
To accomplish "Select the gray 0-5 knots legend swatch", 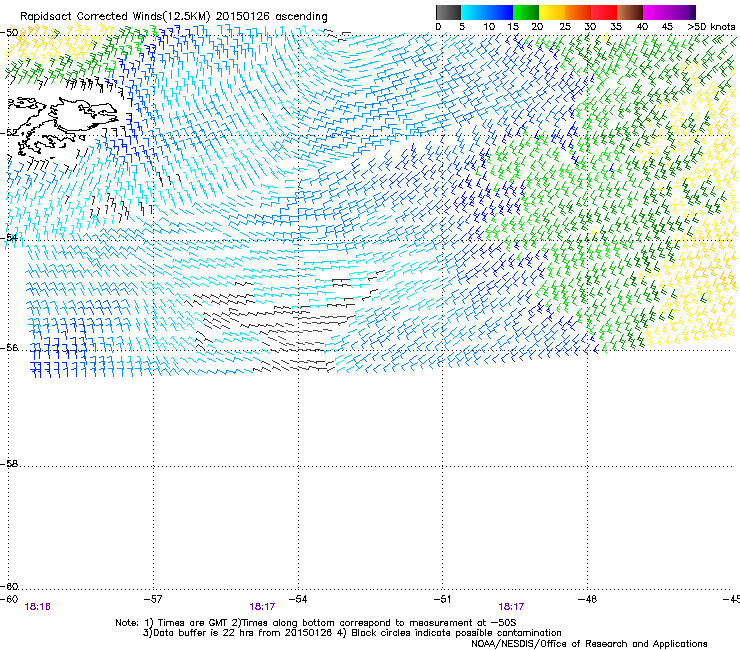I will coord(448,12).
